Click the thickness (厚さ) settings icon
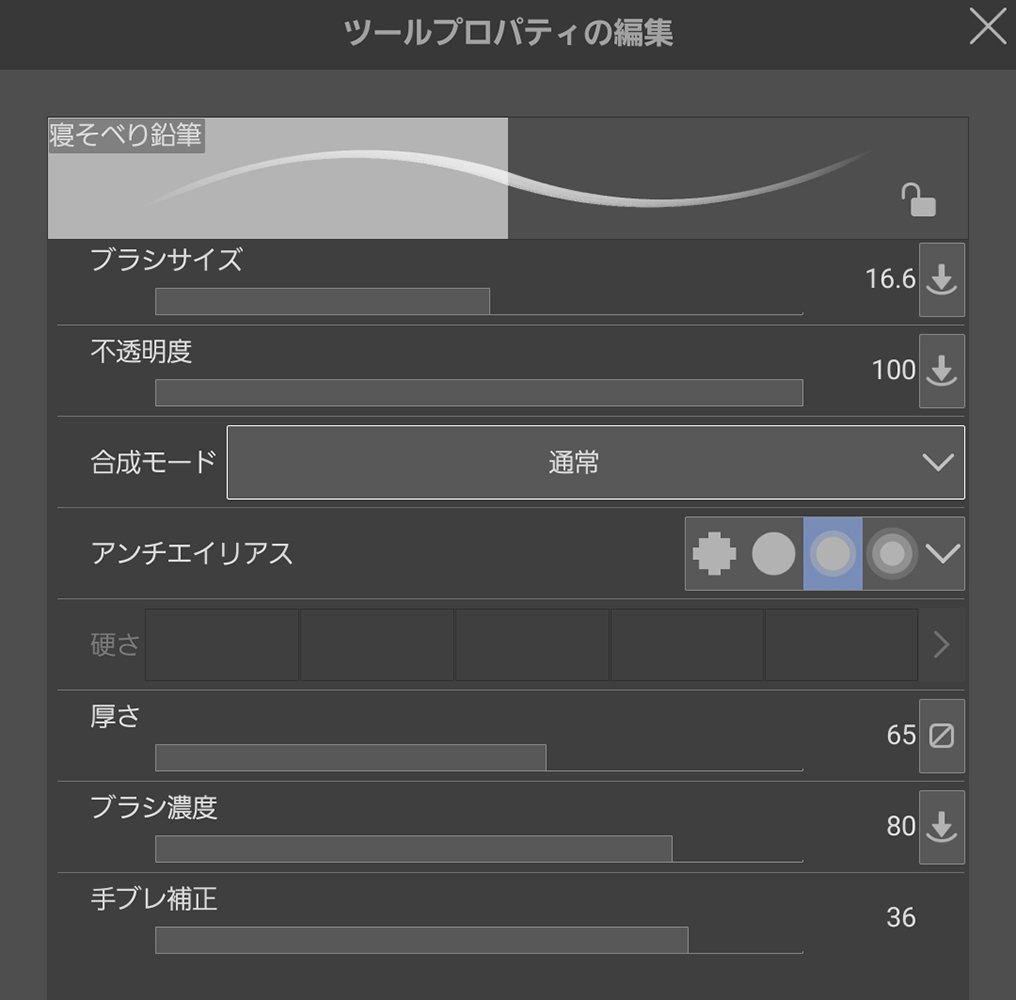1016x1000 pixels. [x=941, y=736]
